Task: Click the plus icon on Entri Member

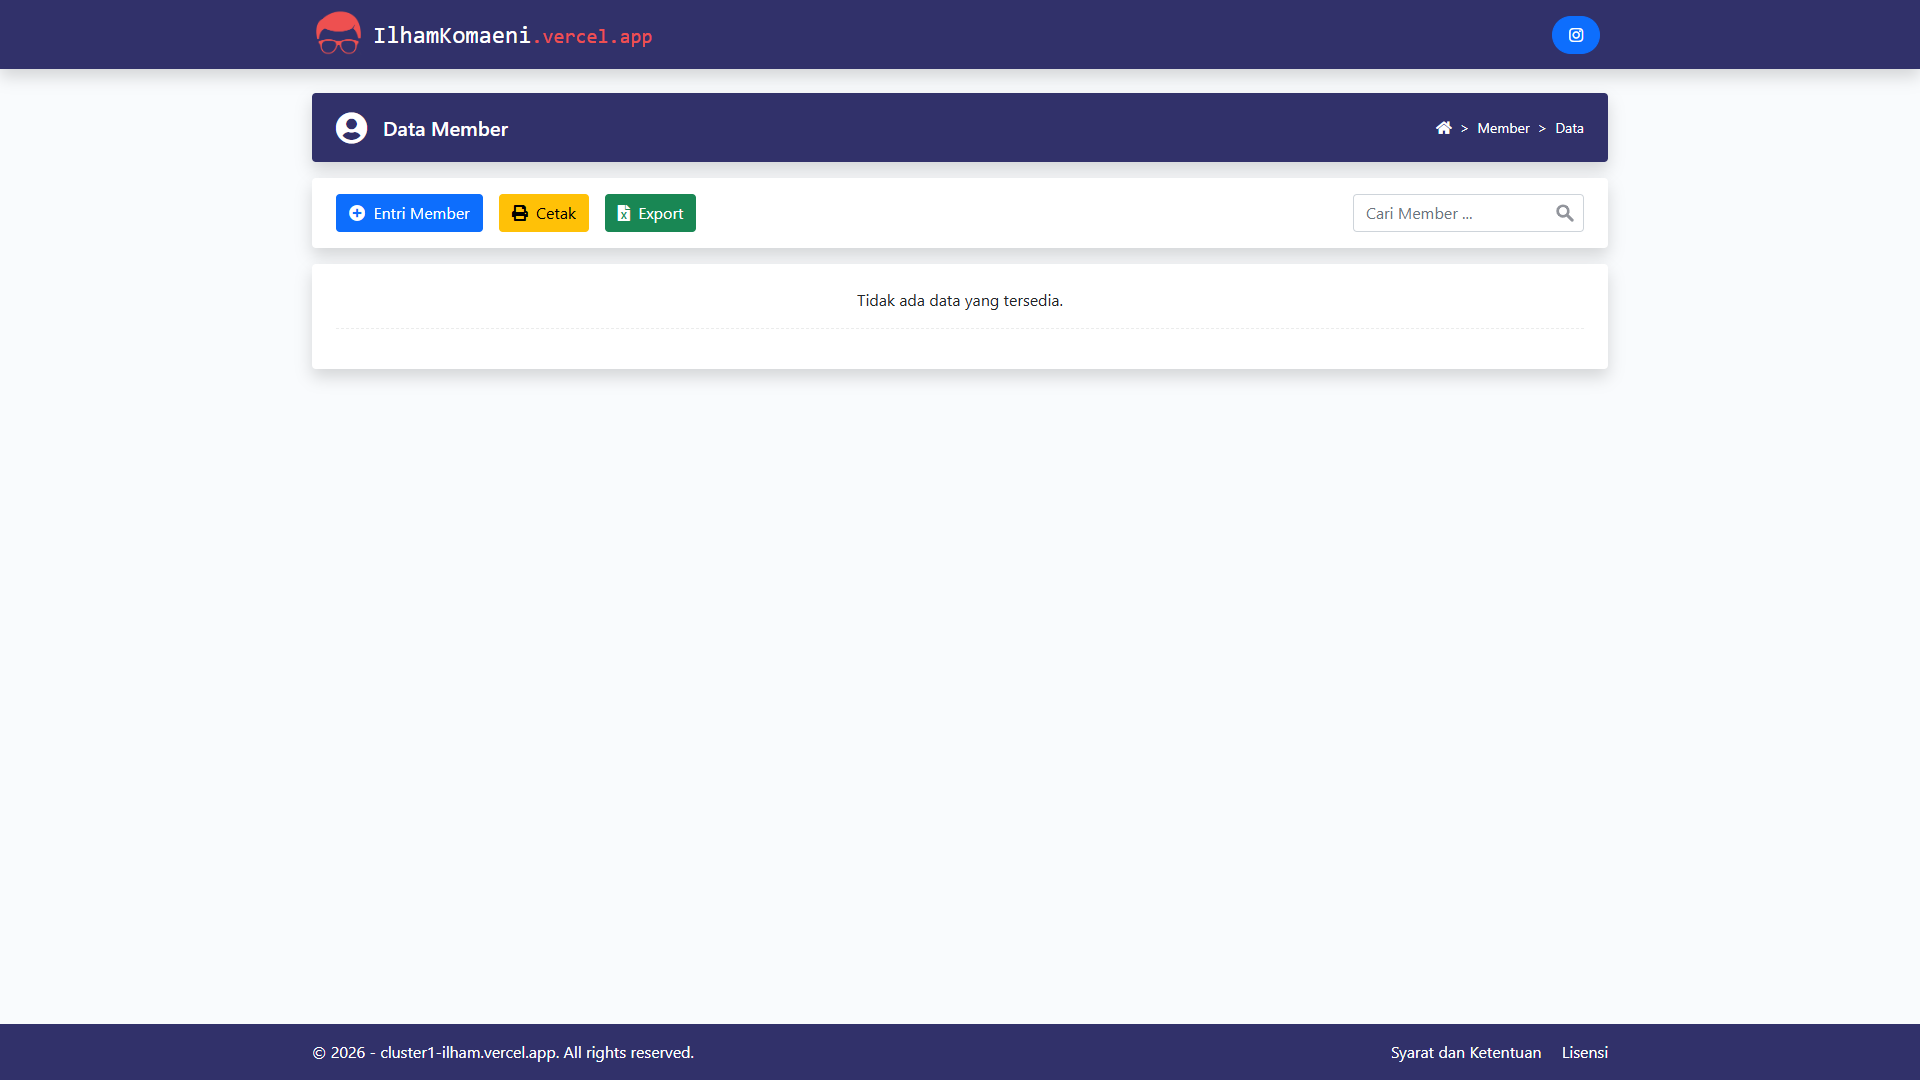Action: (x=357, y=213)
